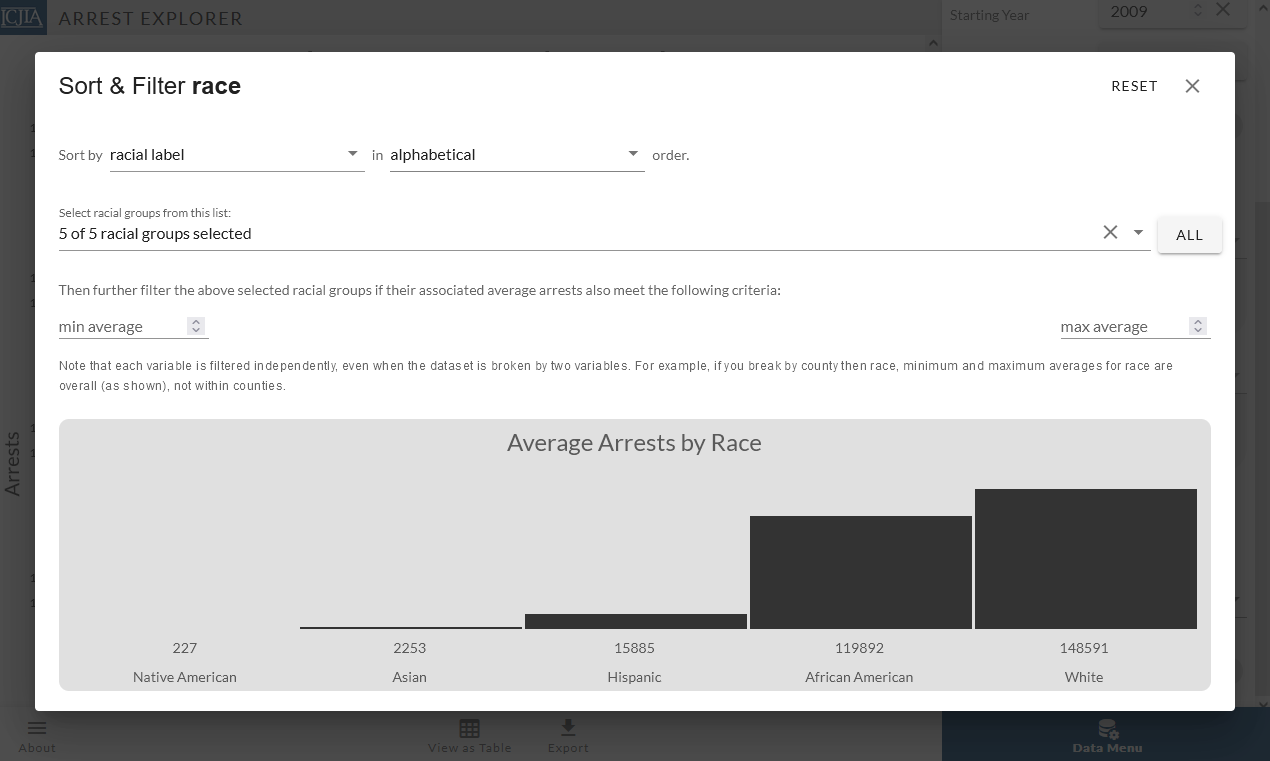
Task: Click the max average stepper arrows
Action: pos(1197,326)
